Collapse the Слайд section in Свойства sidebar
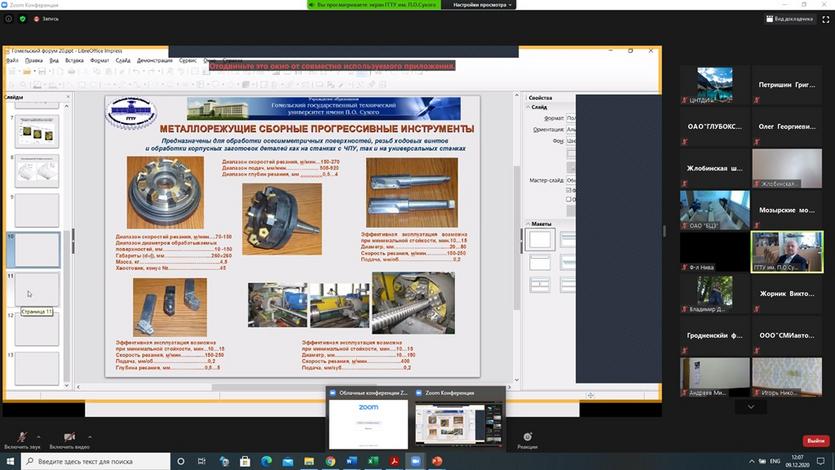835x470 pixels. click(x=528, y=107)
